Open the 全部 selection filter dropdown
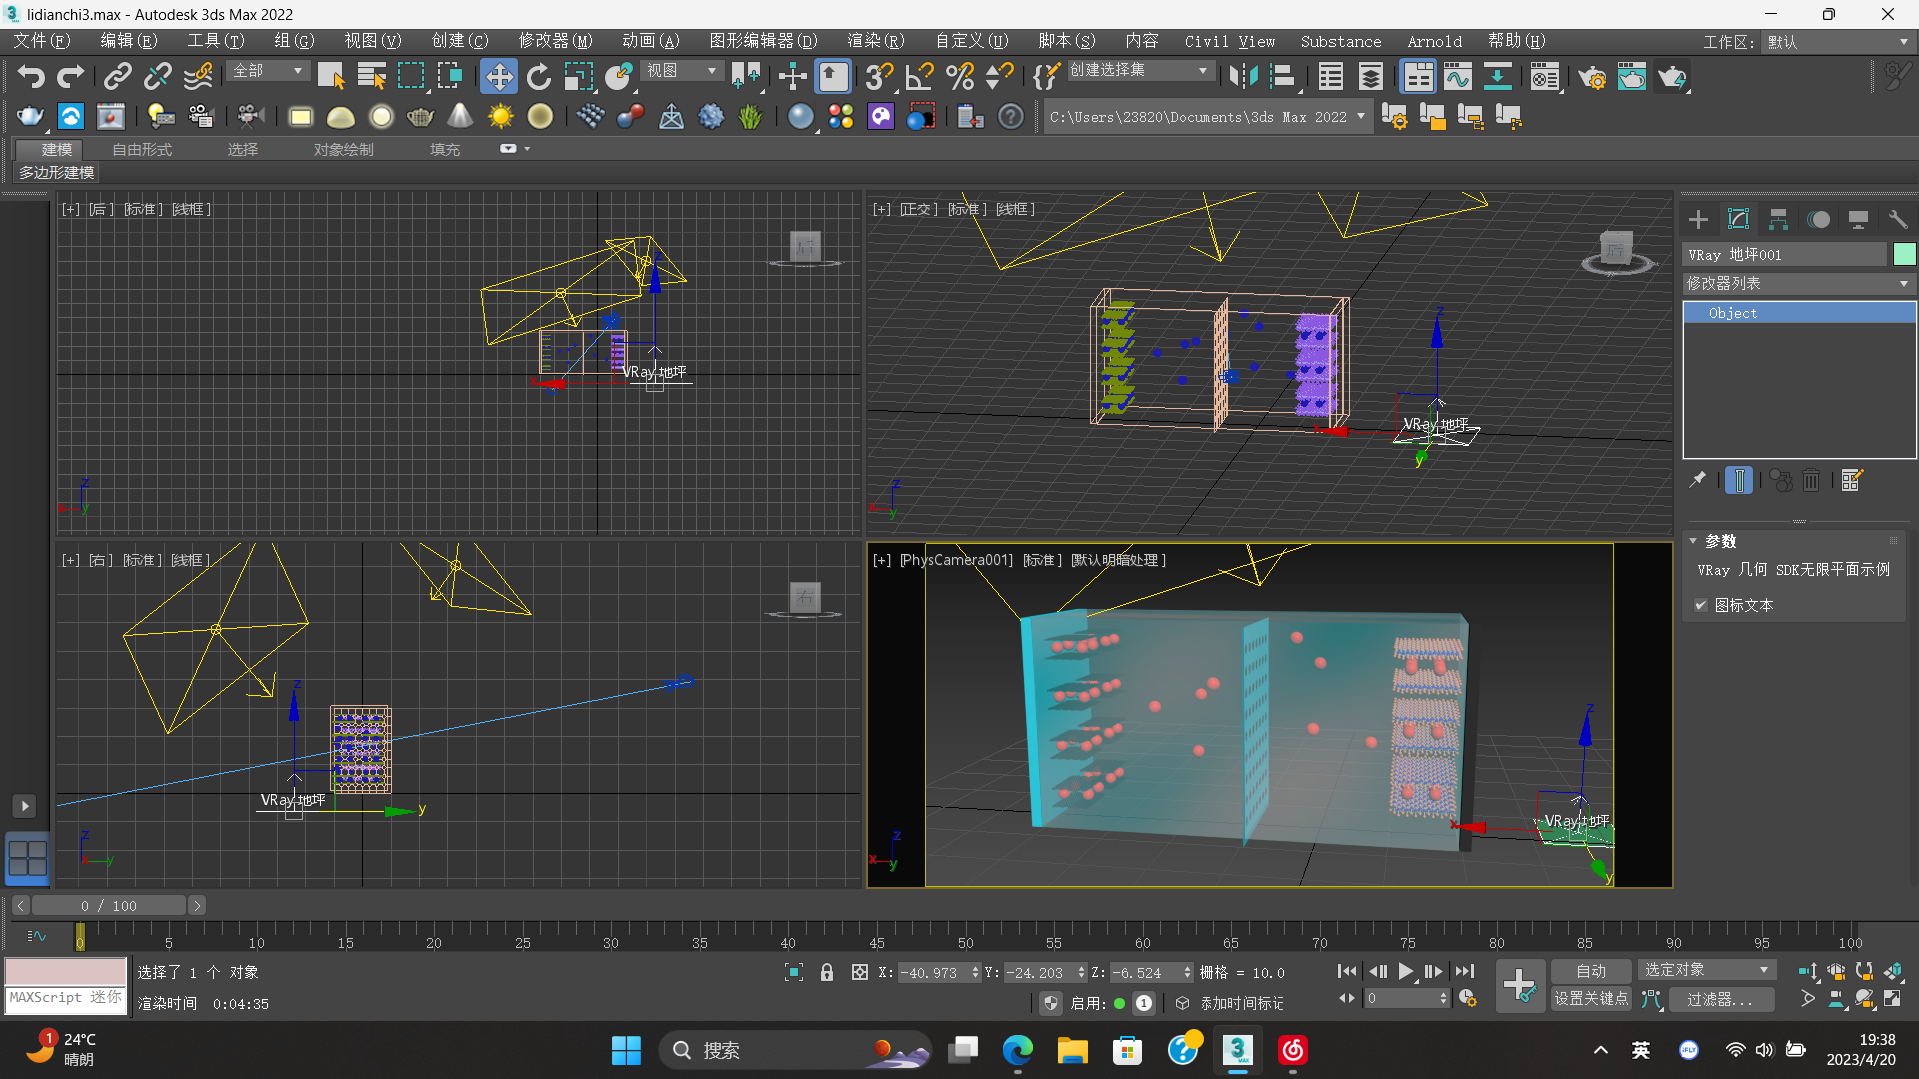This screenshot has height=1079, width=1919. [x=267, y=71]
